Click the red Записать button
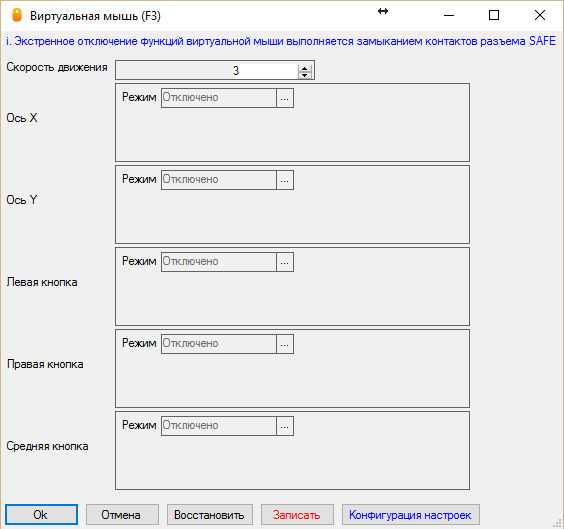The height and width of the screenshot is (529, 564). [297, 515]
